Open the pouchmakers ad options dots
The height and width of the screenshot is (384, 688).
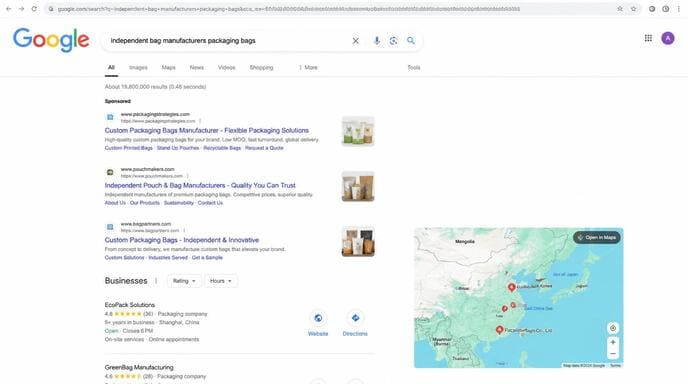coord(187,176)
